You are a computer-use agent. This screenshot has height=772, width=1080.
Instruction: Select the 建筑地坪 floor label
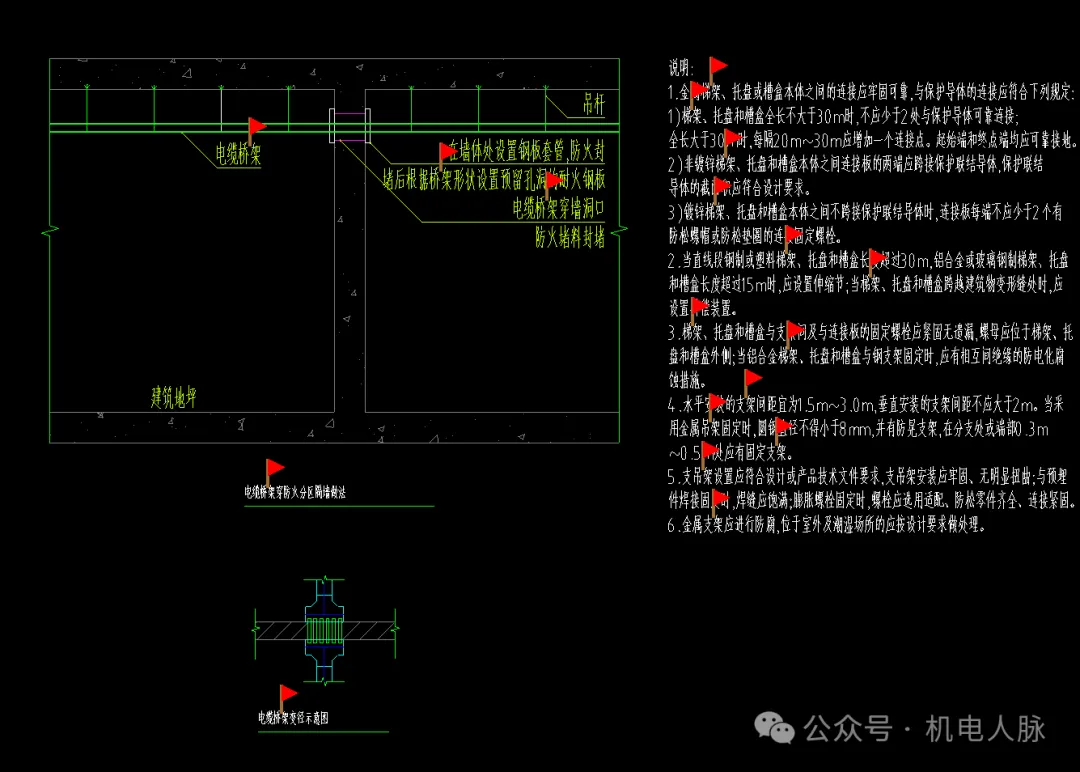tap(173, 397)
